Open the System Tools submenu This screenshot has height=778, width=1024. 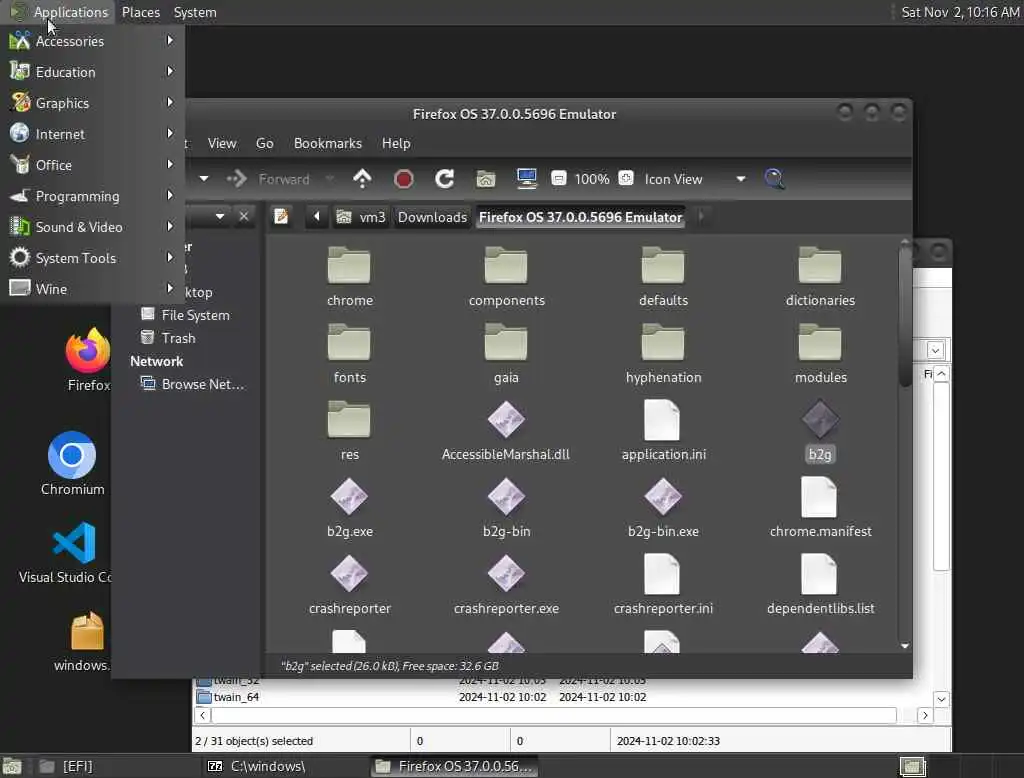coord(92,258)
